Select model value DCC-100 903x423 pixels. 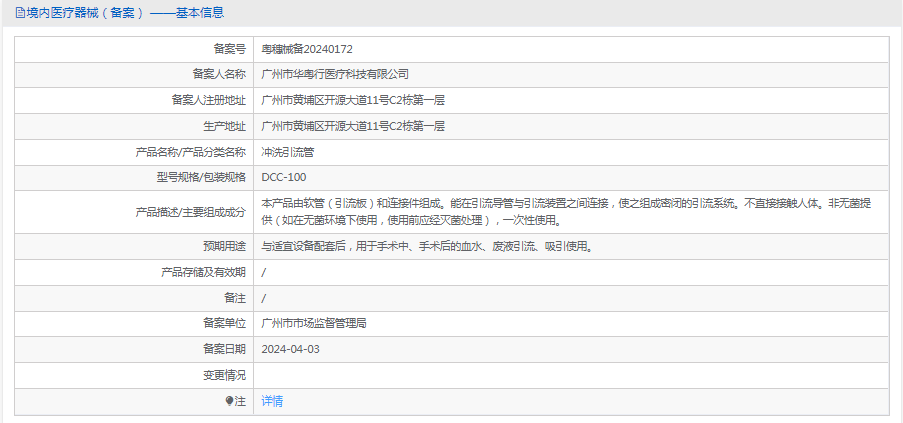tap(284, 177)
